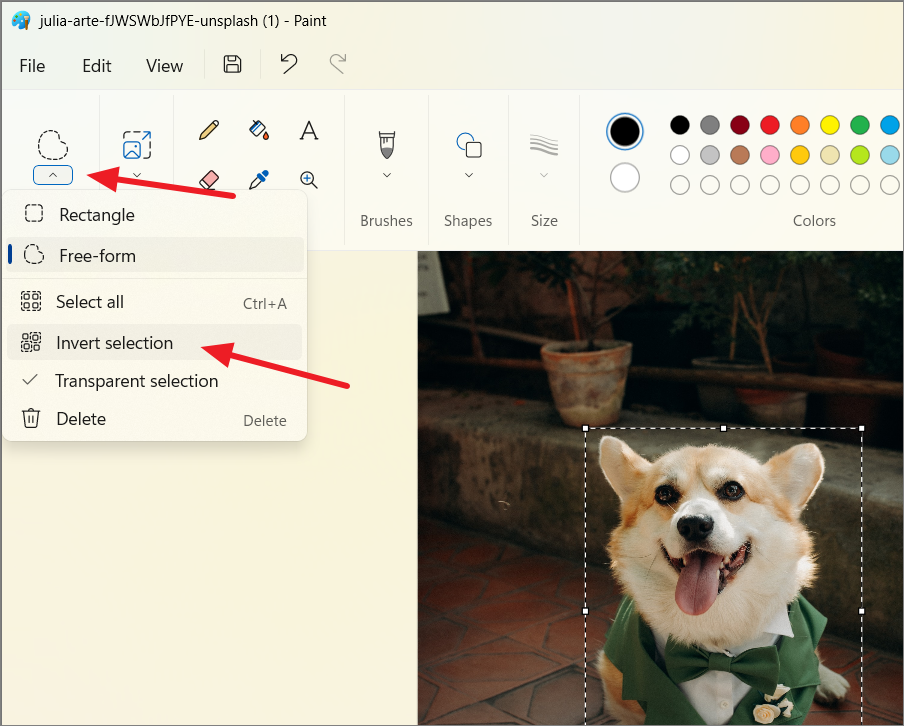Choose Free-form selection mode
Viewport: 904px width, 726px height.
(97, 255)
